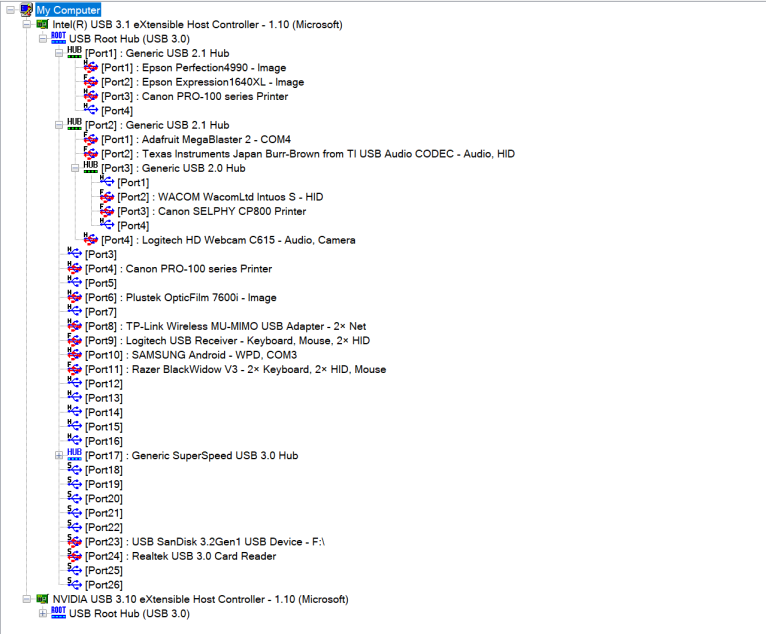Click the Canon SELPHY CP800 Printer icon

click(106, 211)
